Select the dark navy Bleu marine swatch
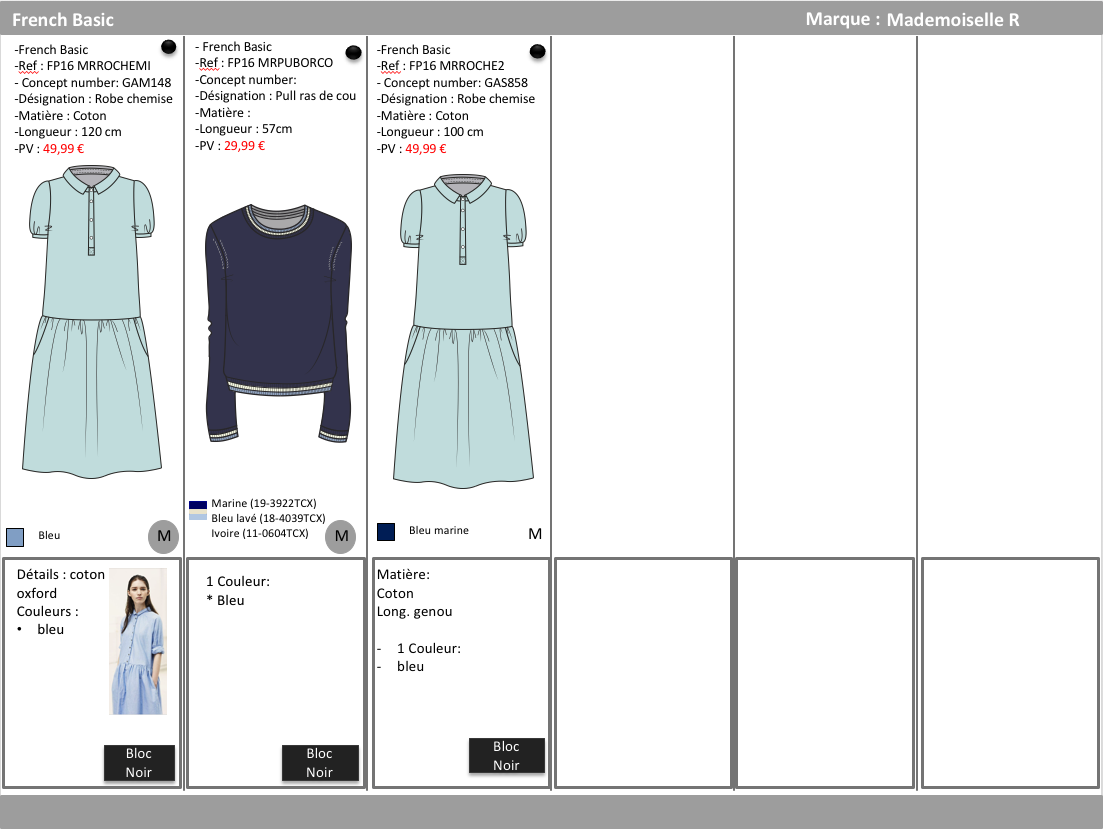This screenshot has height=829, width=1103. point(385,531)
